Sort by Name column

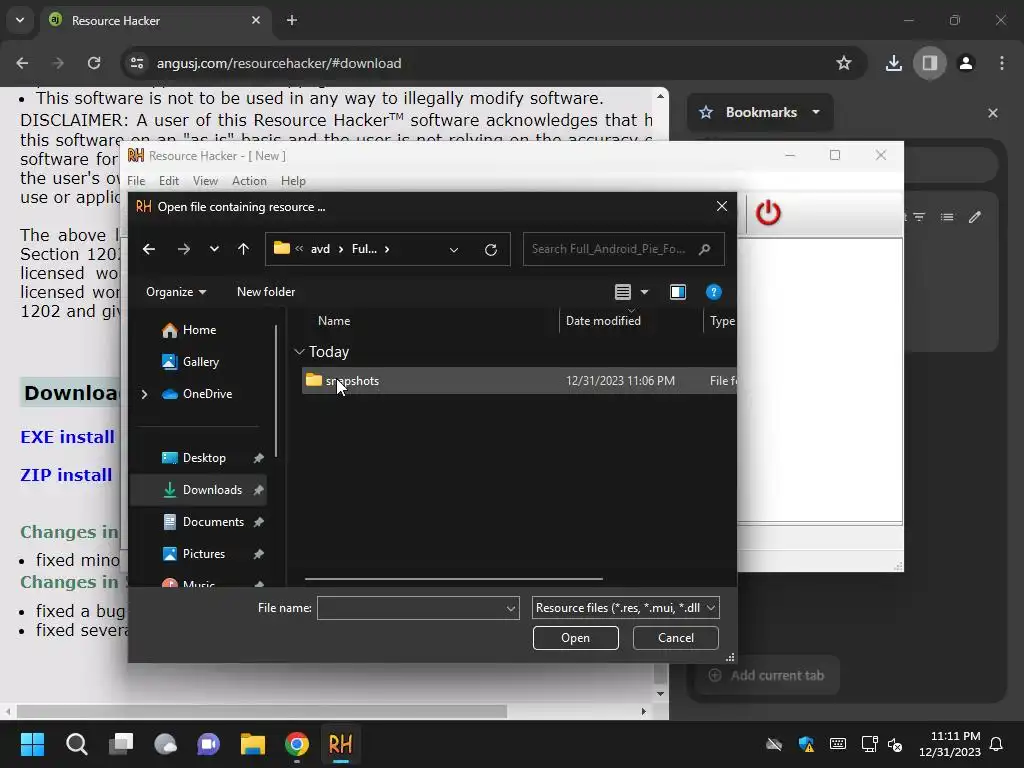(334, 321)
